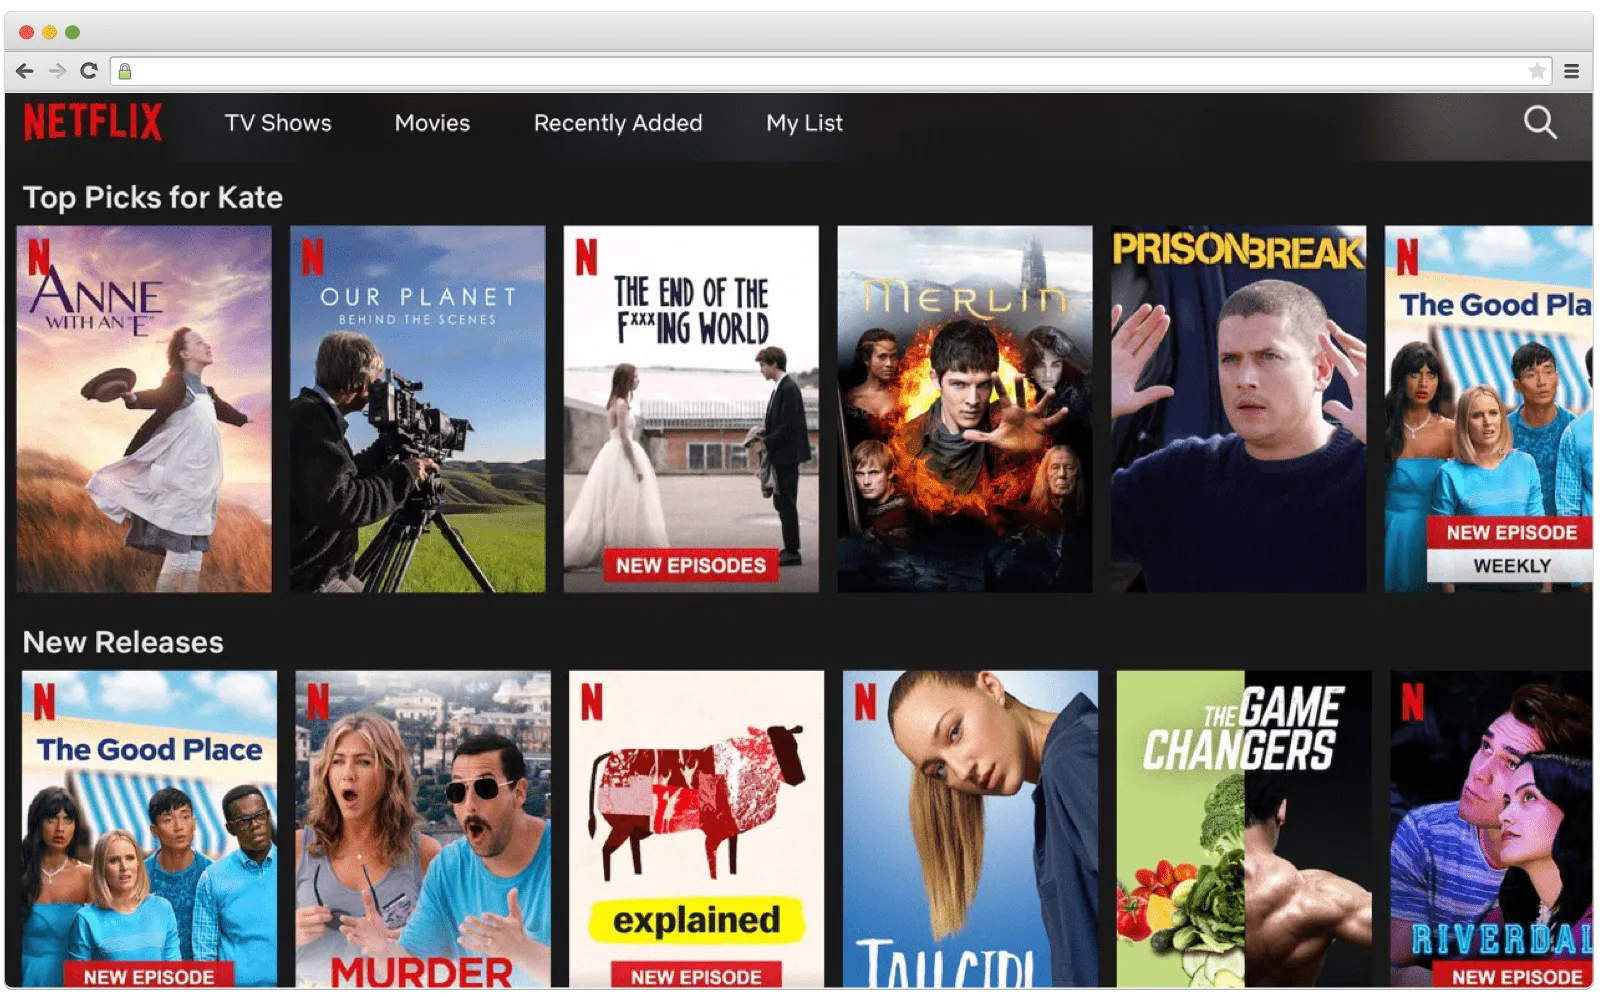Viewport: 1600px width, 1000px height.
Task: Open the Tall Girl poster
Action: click(x=970, y=829)
